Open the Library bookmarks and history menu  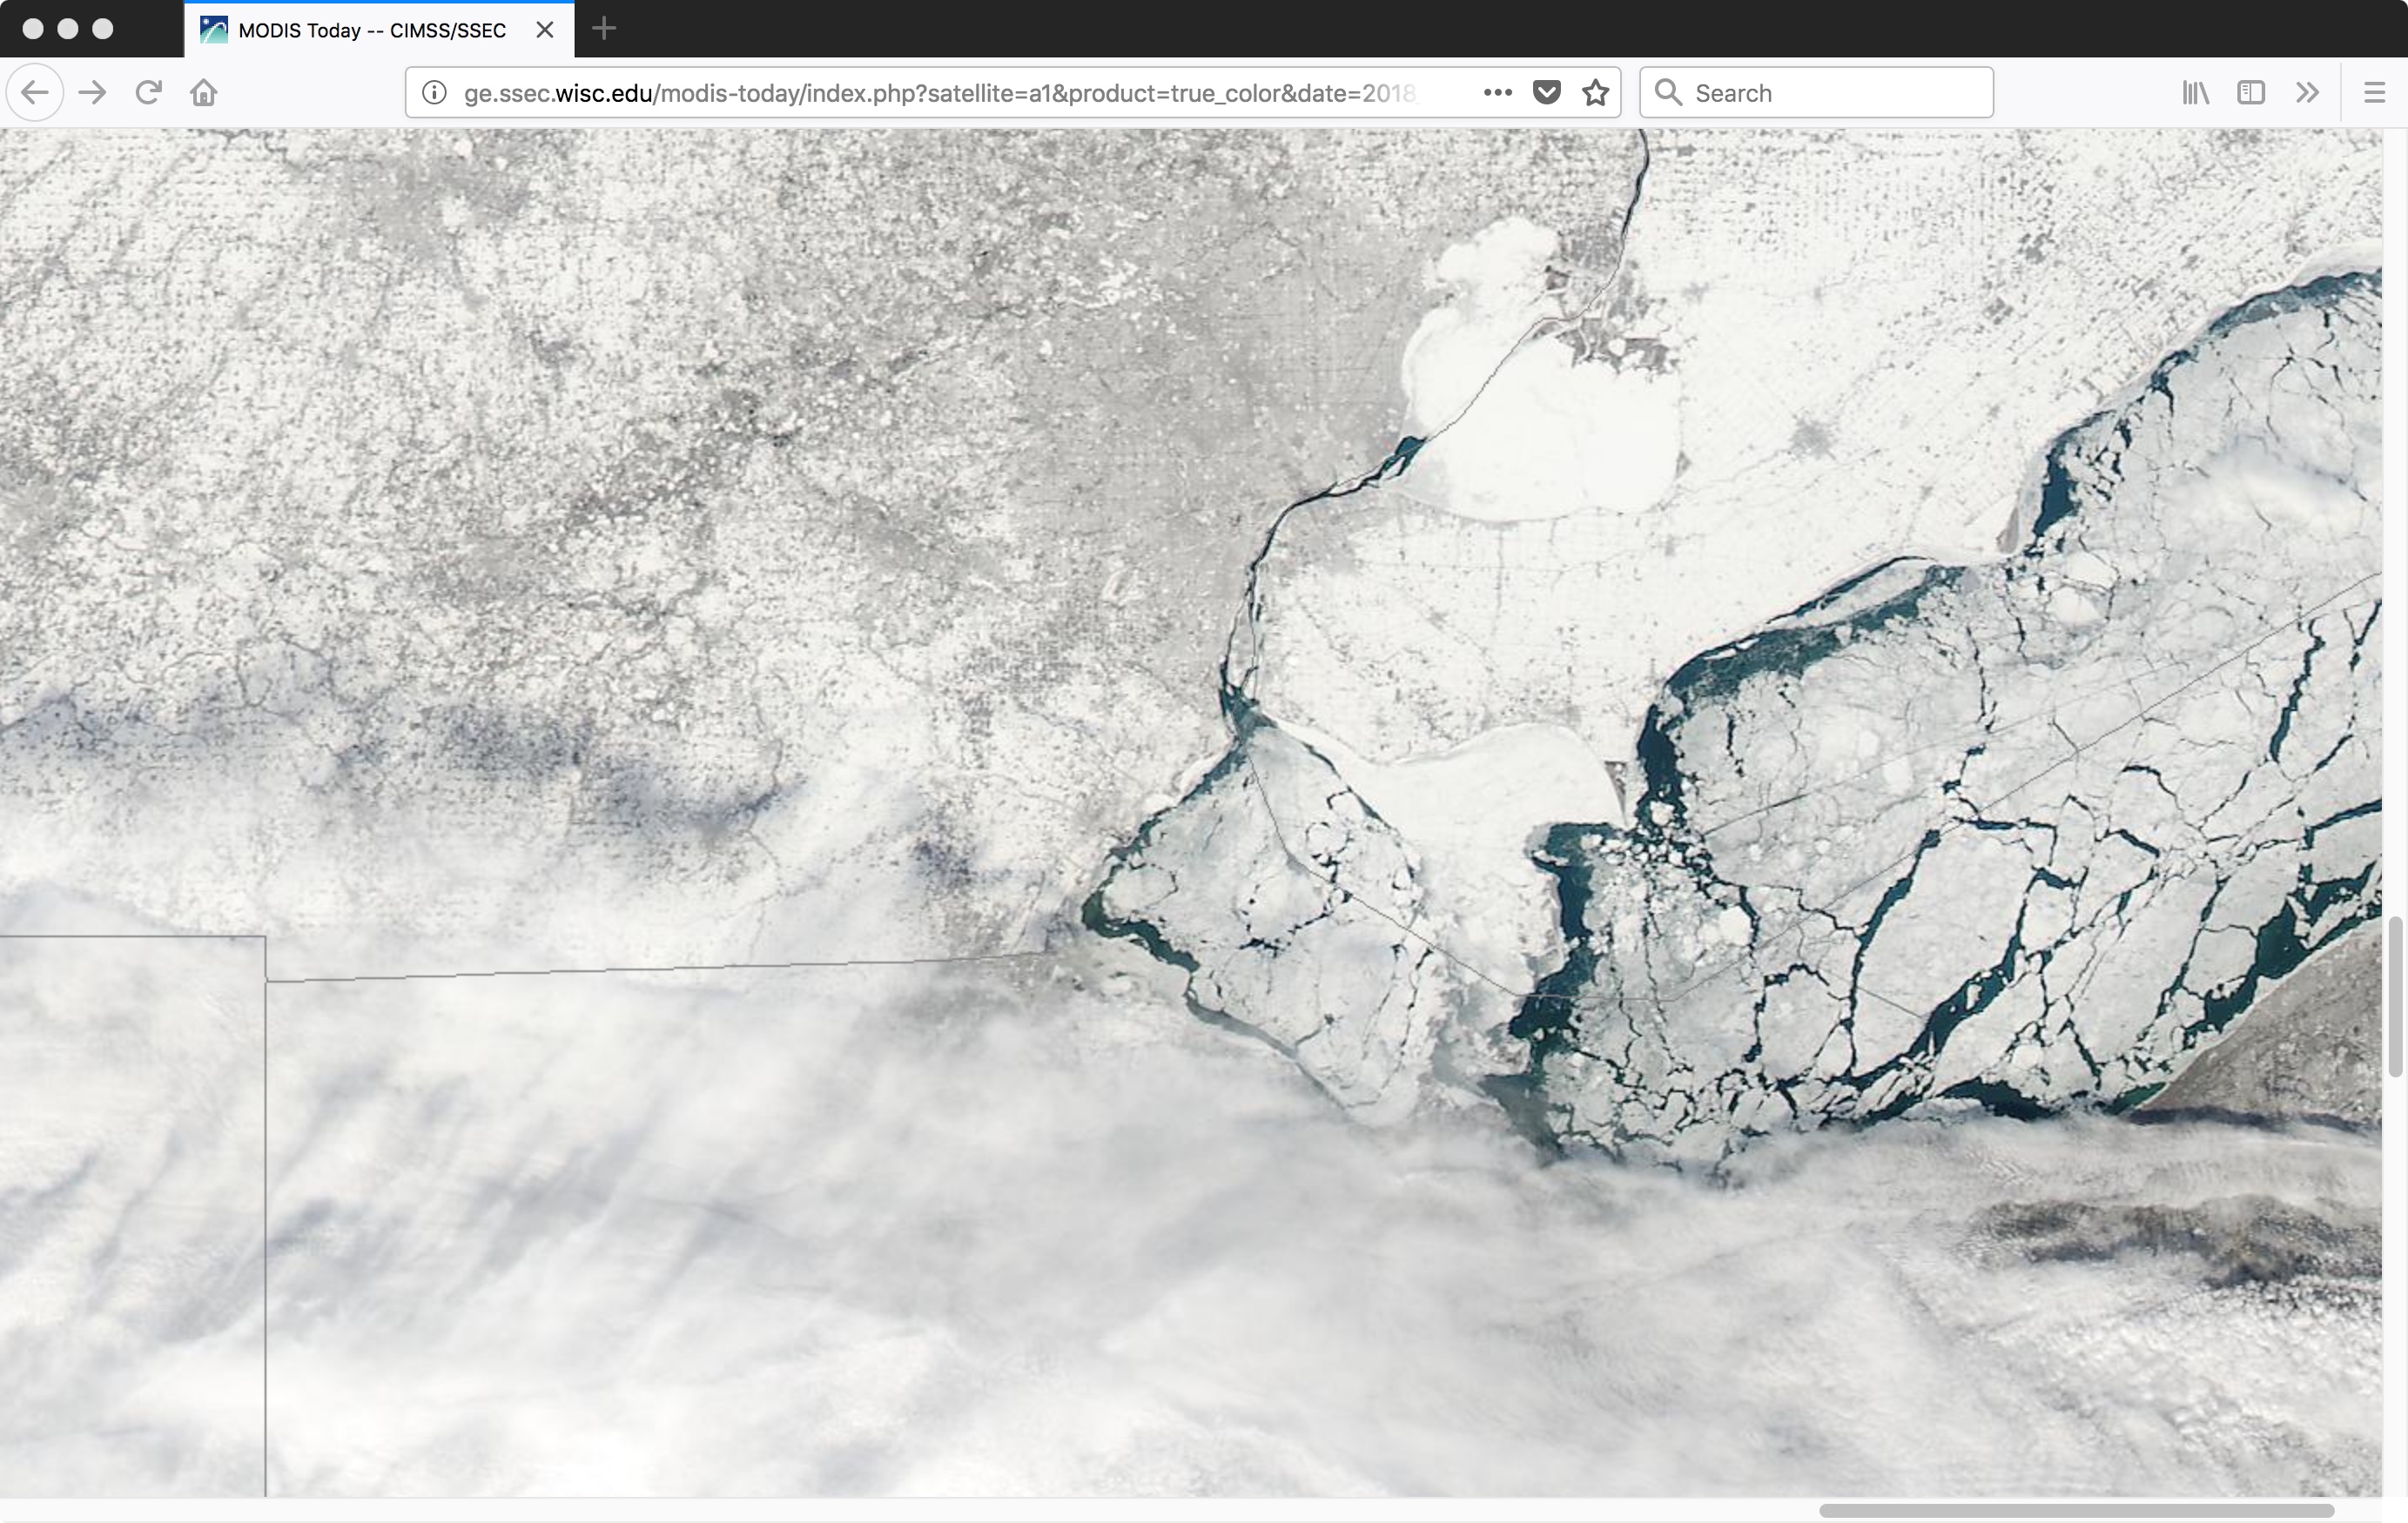click(2195, 93)
